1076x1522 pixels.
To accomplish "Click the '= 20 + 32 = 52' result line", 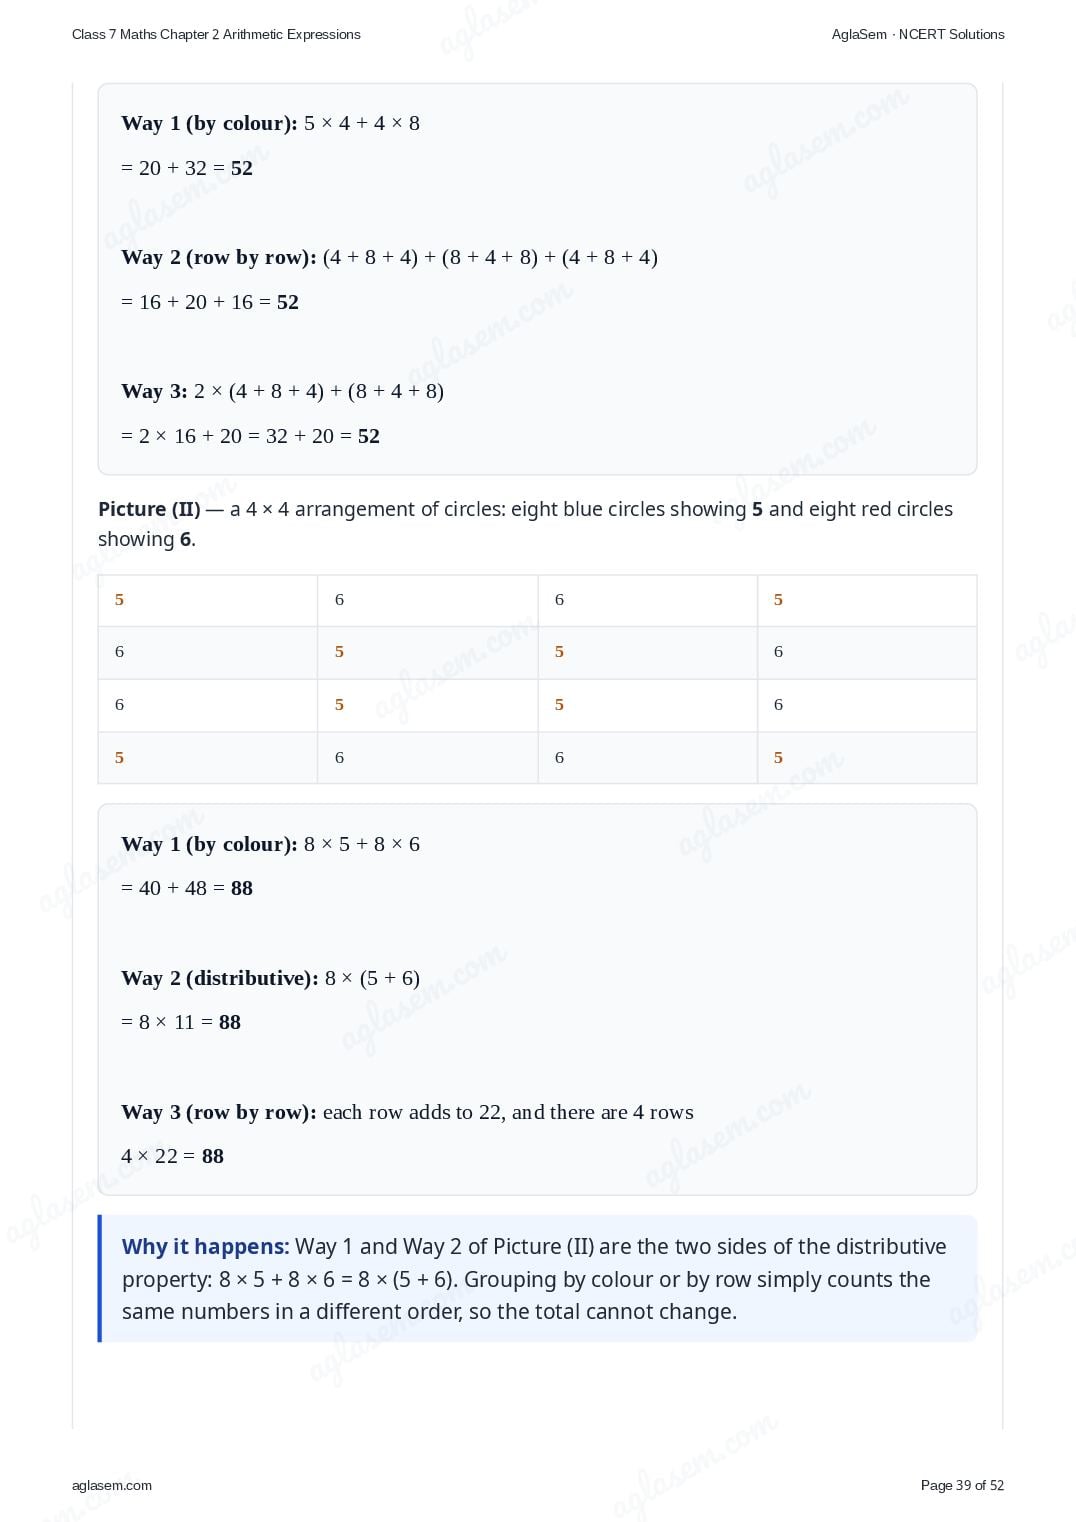I will coord(187,168).
